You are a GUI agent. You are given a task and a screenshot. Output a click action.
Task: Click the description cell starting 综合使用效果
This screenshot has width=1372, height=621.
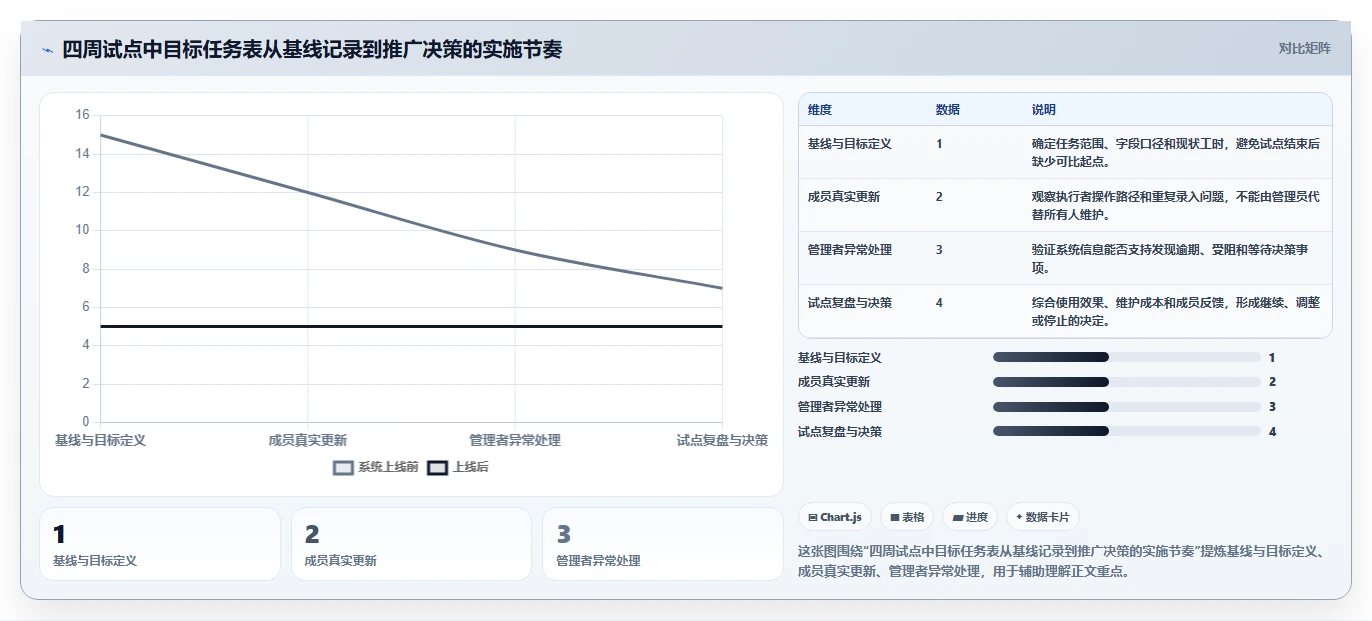[x=1176, y=311]
